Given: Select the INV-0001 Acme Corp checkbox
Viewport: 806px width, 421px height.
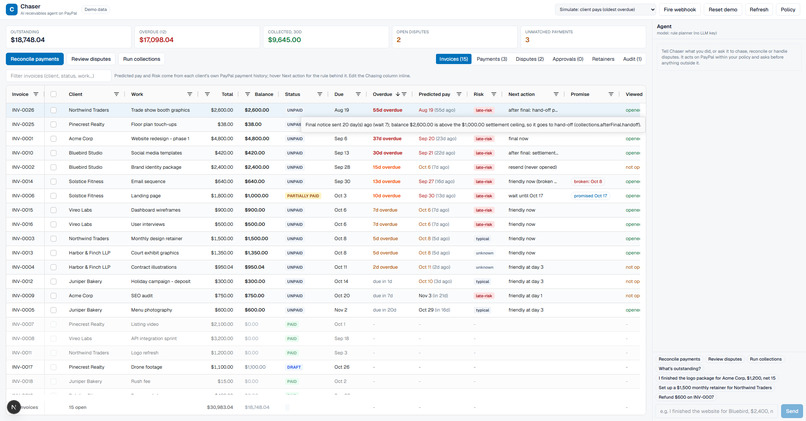Looking at the screenshot, I should [x=53, y=139].
